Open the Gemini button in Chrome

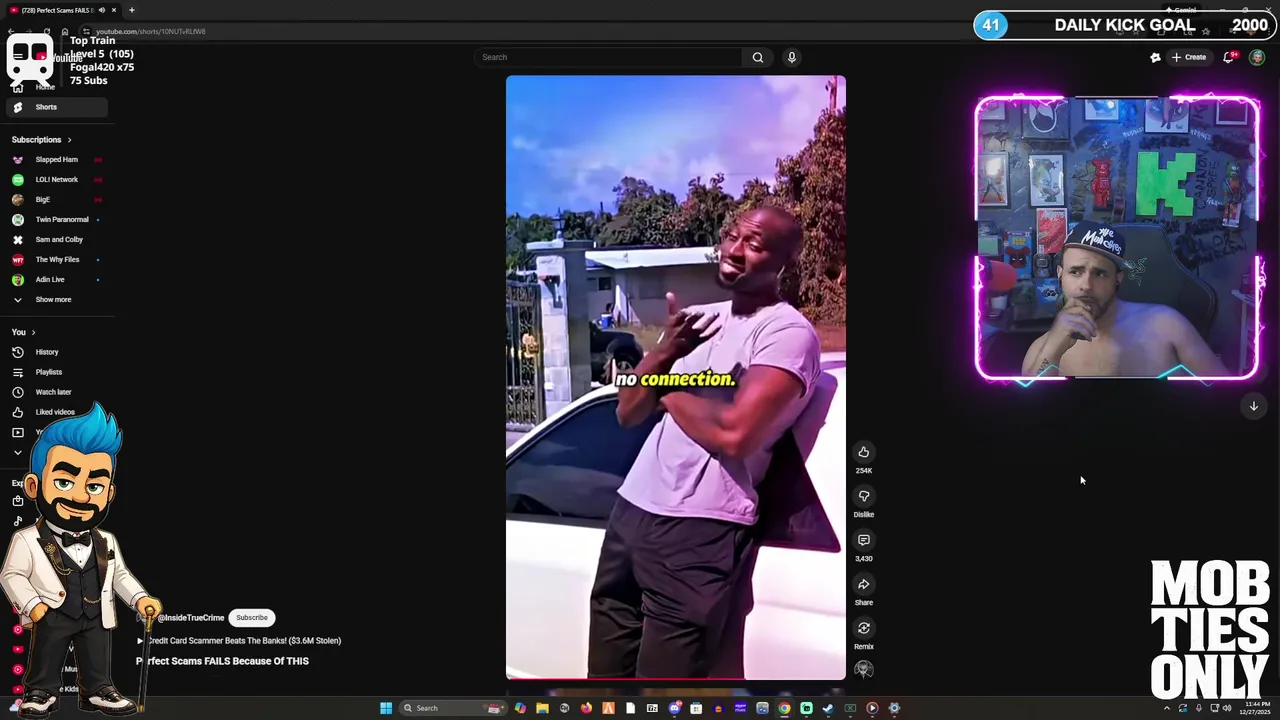pyautogui.click(x=1181, y=10)
